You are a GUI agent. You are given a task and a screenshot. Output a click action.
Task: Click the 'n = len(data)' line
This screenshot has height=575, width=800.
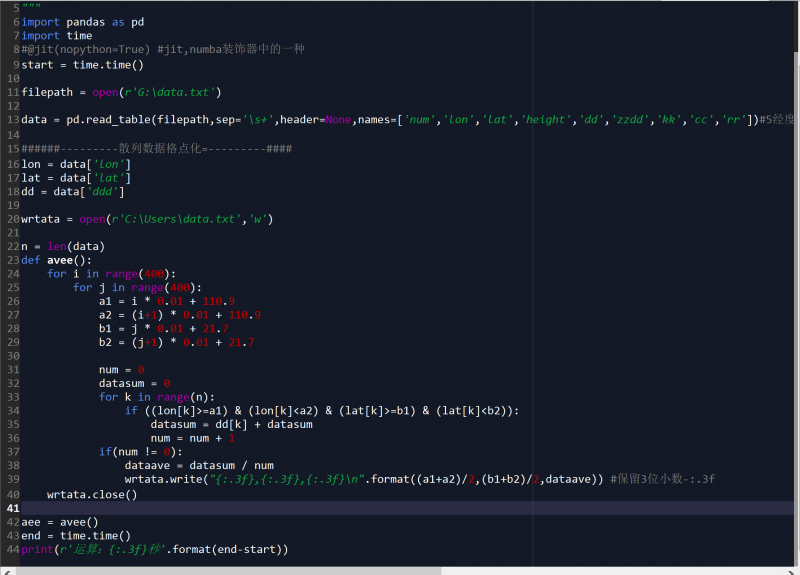click(x=63, y=246)
